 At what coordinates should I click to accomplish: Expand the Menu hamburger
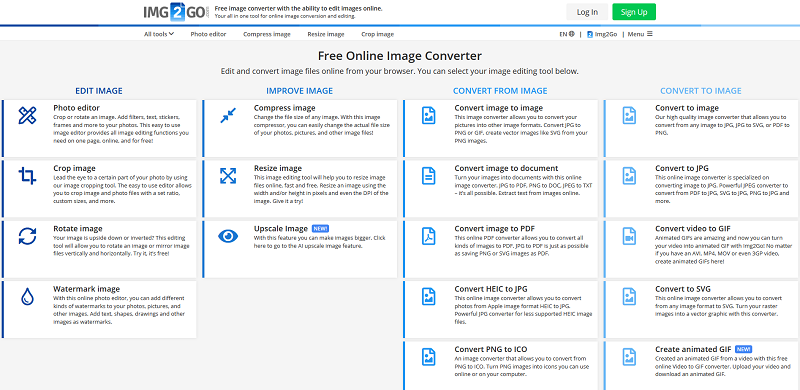point(640,34)
